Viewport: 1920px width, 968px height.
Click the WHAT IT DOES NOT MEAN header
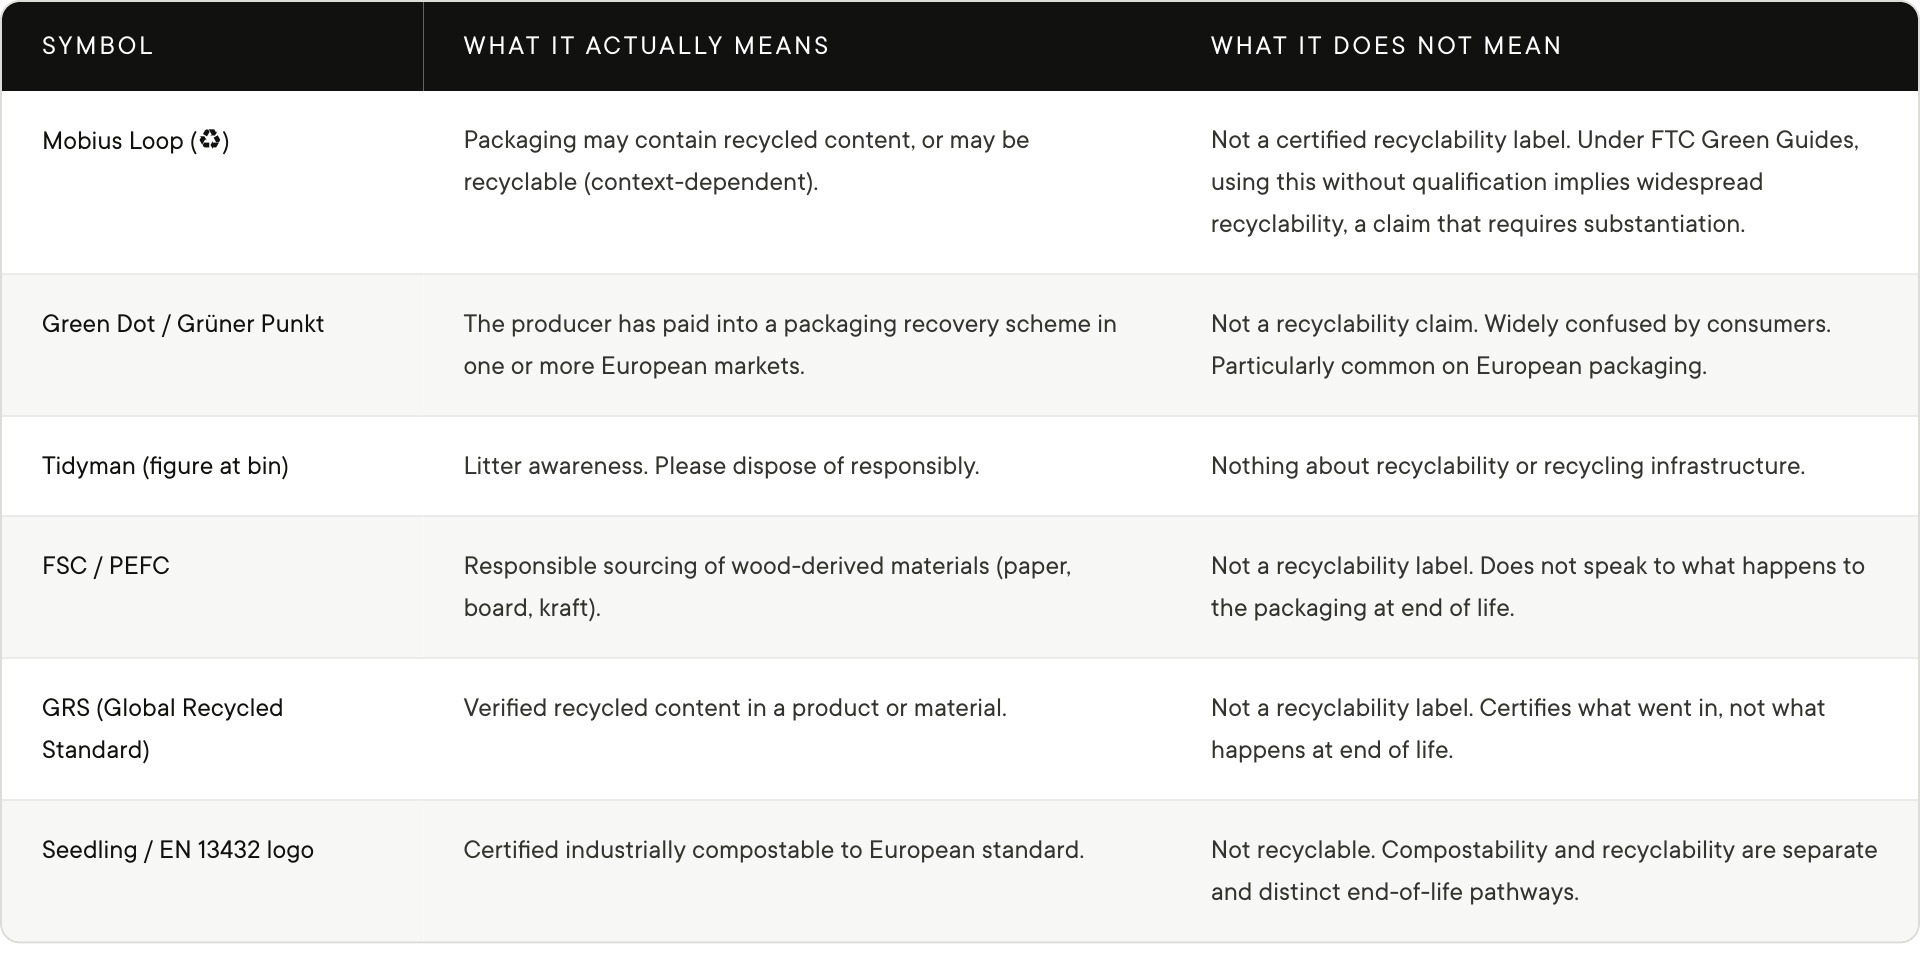[x=1386, y=46]
